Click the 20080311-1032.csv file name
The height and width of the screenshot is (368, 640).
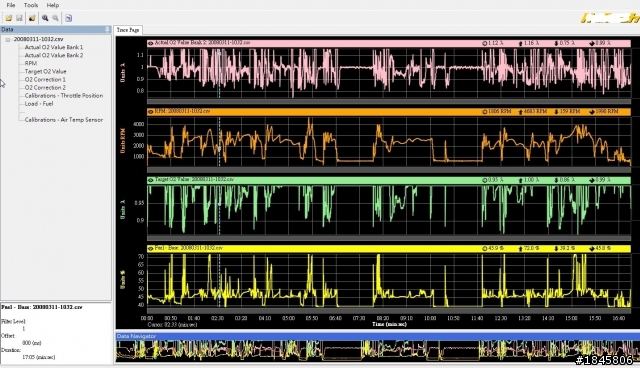tap(38, 39)
